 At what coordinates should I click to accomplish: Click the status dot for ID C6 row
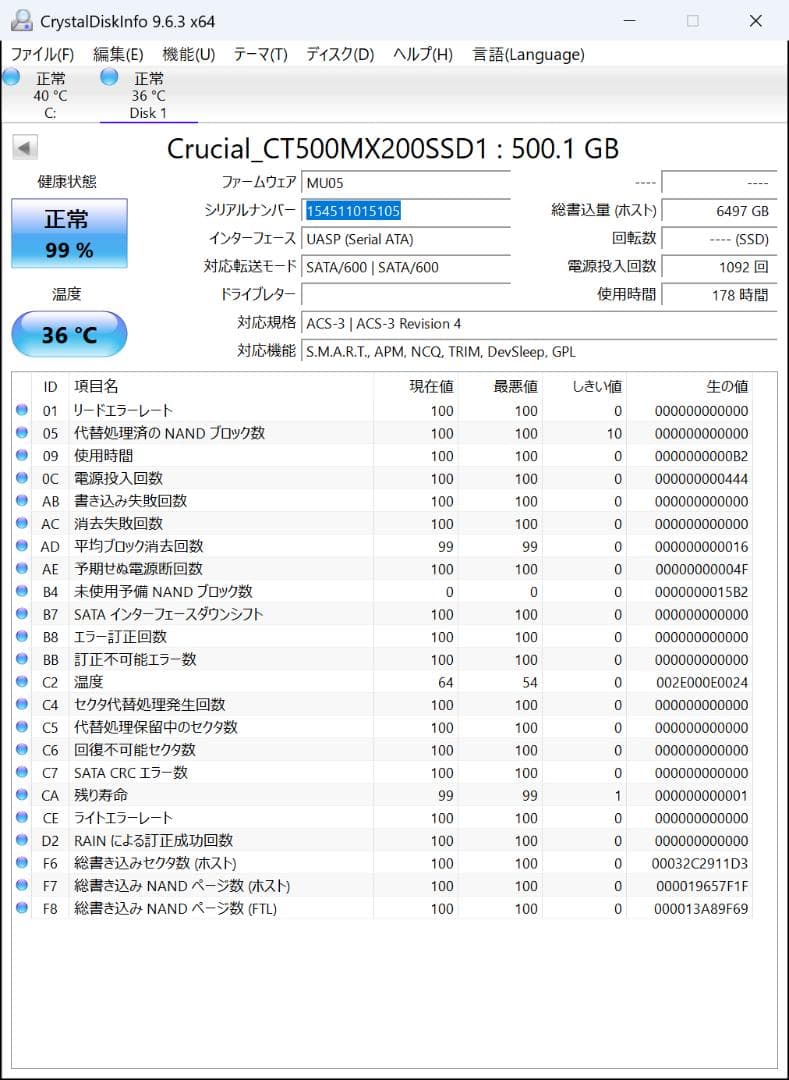tap(21, 750)
